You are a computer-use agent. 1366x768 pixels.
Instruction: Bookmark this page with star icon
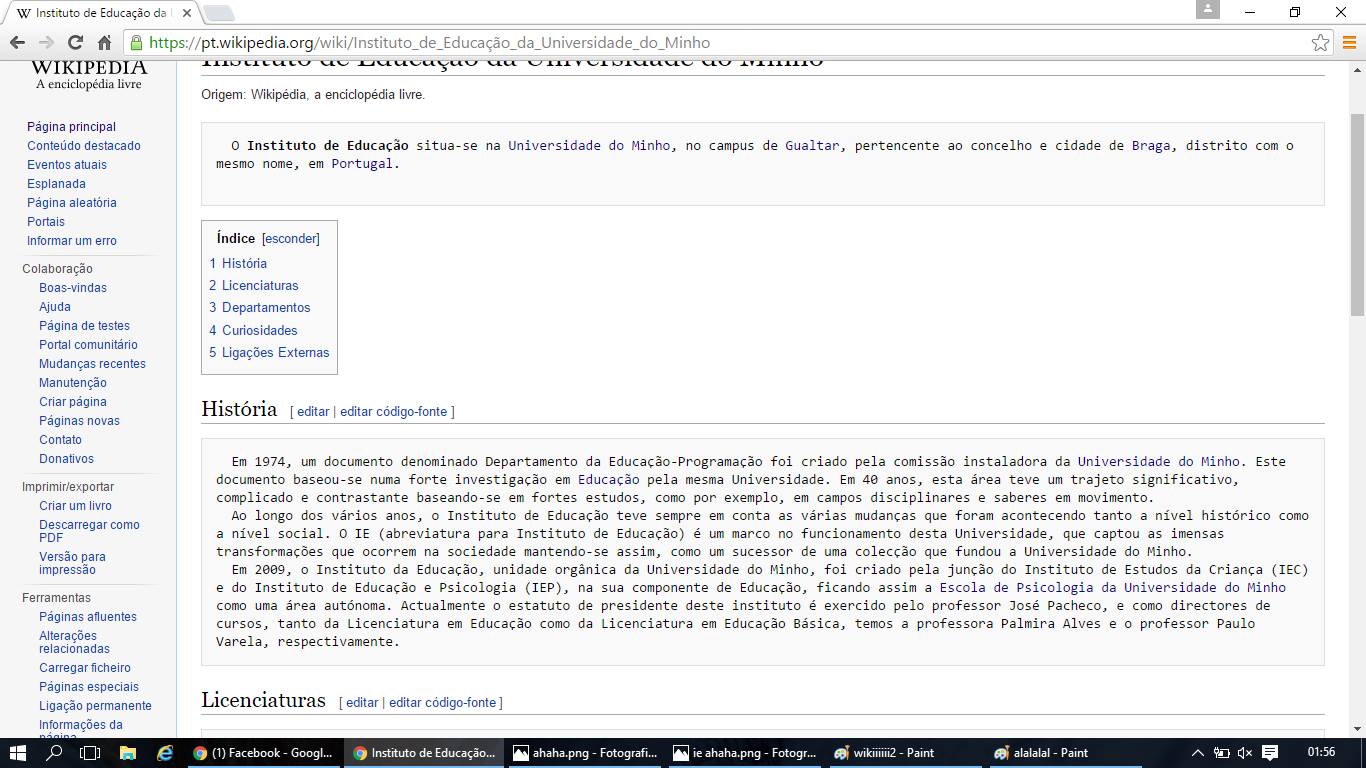(1321, 43)
